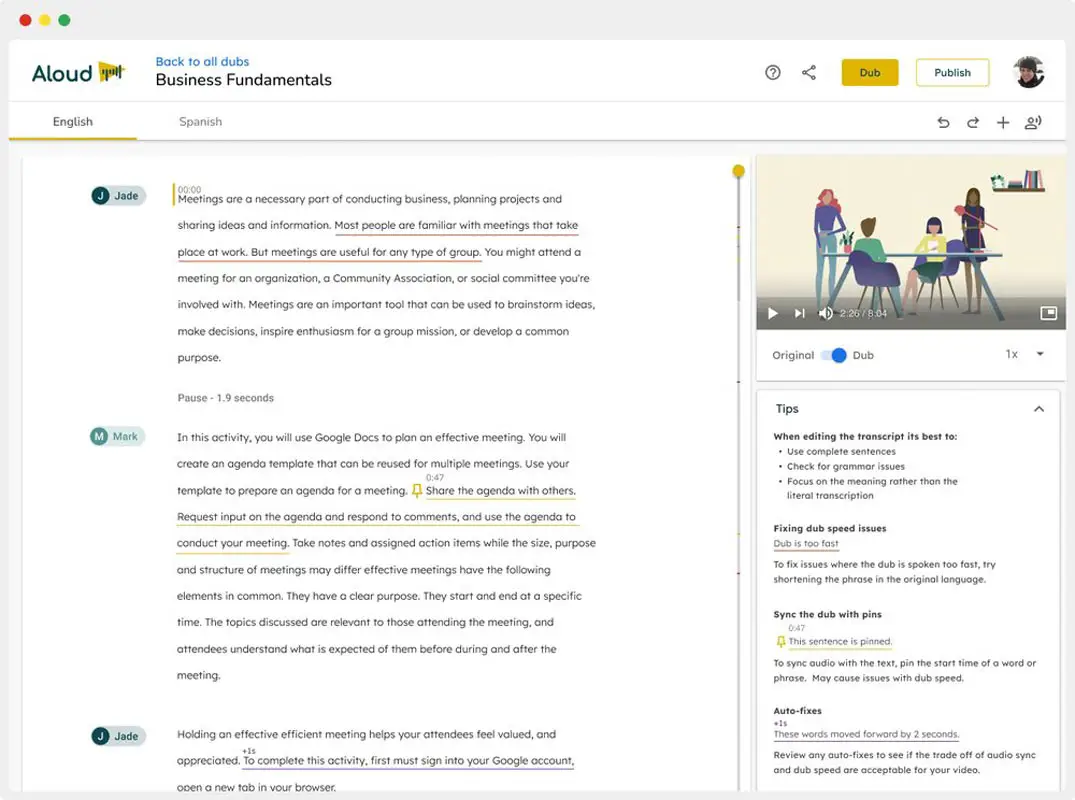Open the 1x playback speed dropdown
Screen dimensions: 1075x800
1025,354
